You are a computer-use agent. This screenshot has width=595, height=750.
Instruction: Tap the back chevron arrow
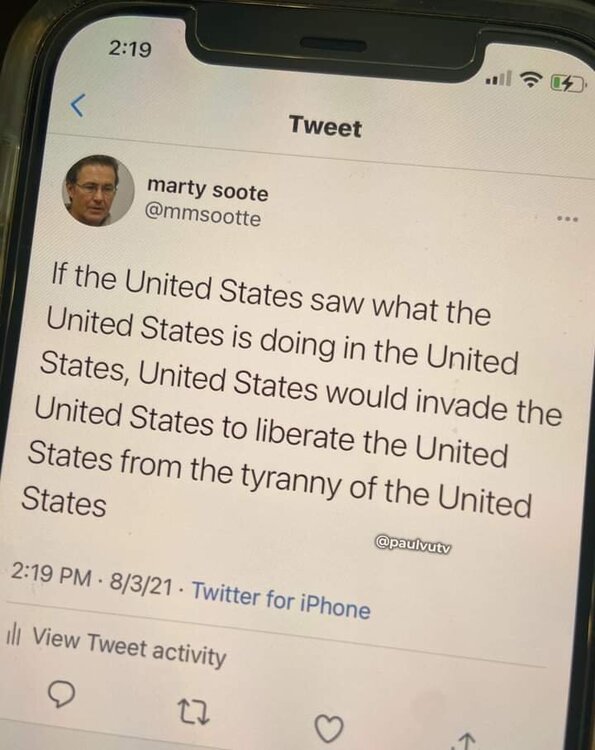click(x=78, y=105)
